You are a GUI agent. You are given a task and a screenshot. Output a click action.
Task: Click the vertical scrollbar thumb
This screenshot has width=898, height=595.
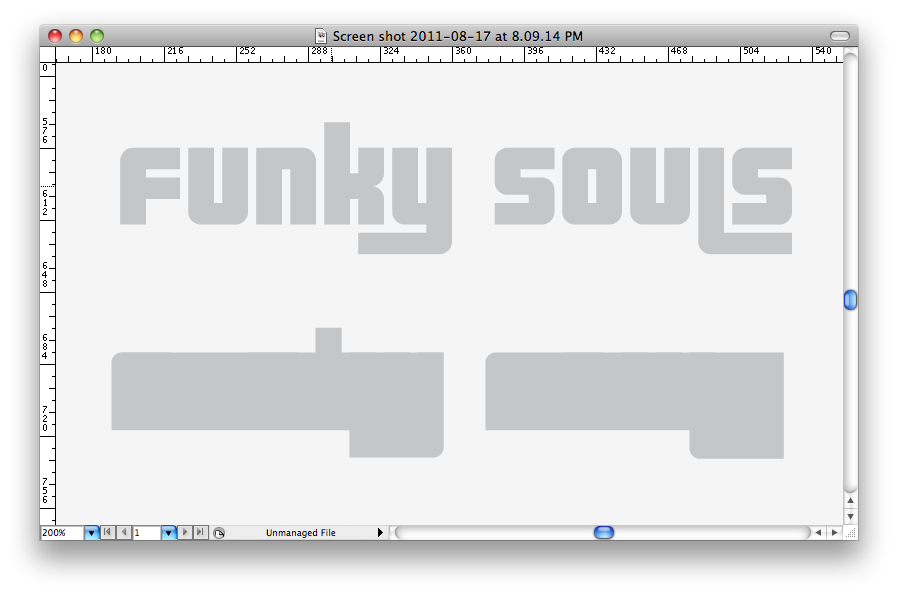tap(850, 300)
